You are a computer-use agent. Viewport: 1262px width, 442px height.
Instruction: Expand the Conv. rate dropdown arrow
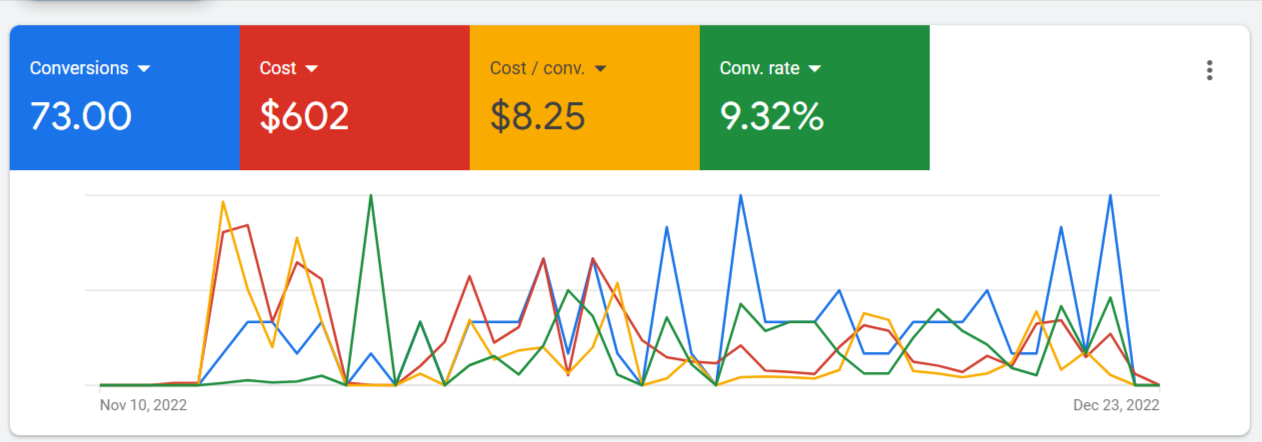click(x=814, y=69)
